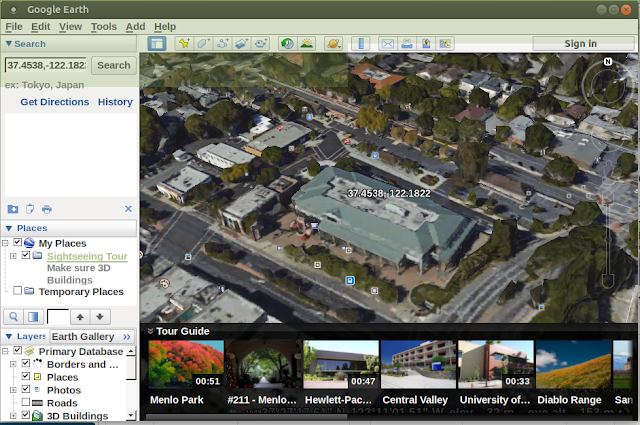Collapse the Primary Database tree node
This screenshot has height=425, width=640.
click(5, 351)
